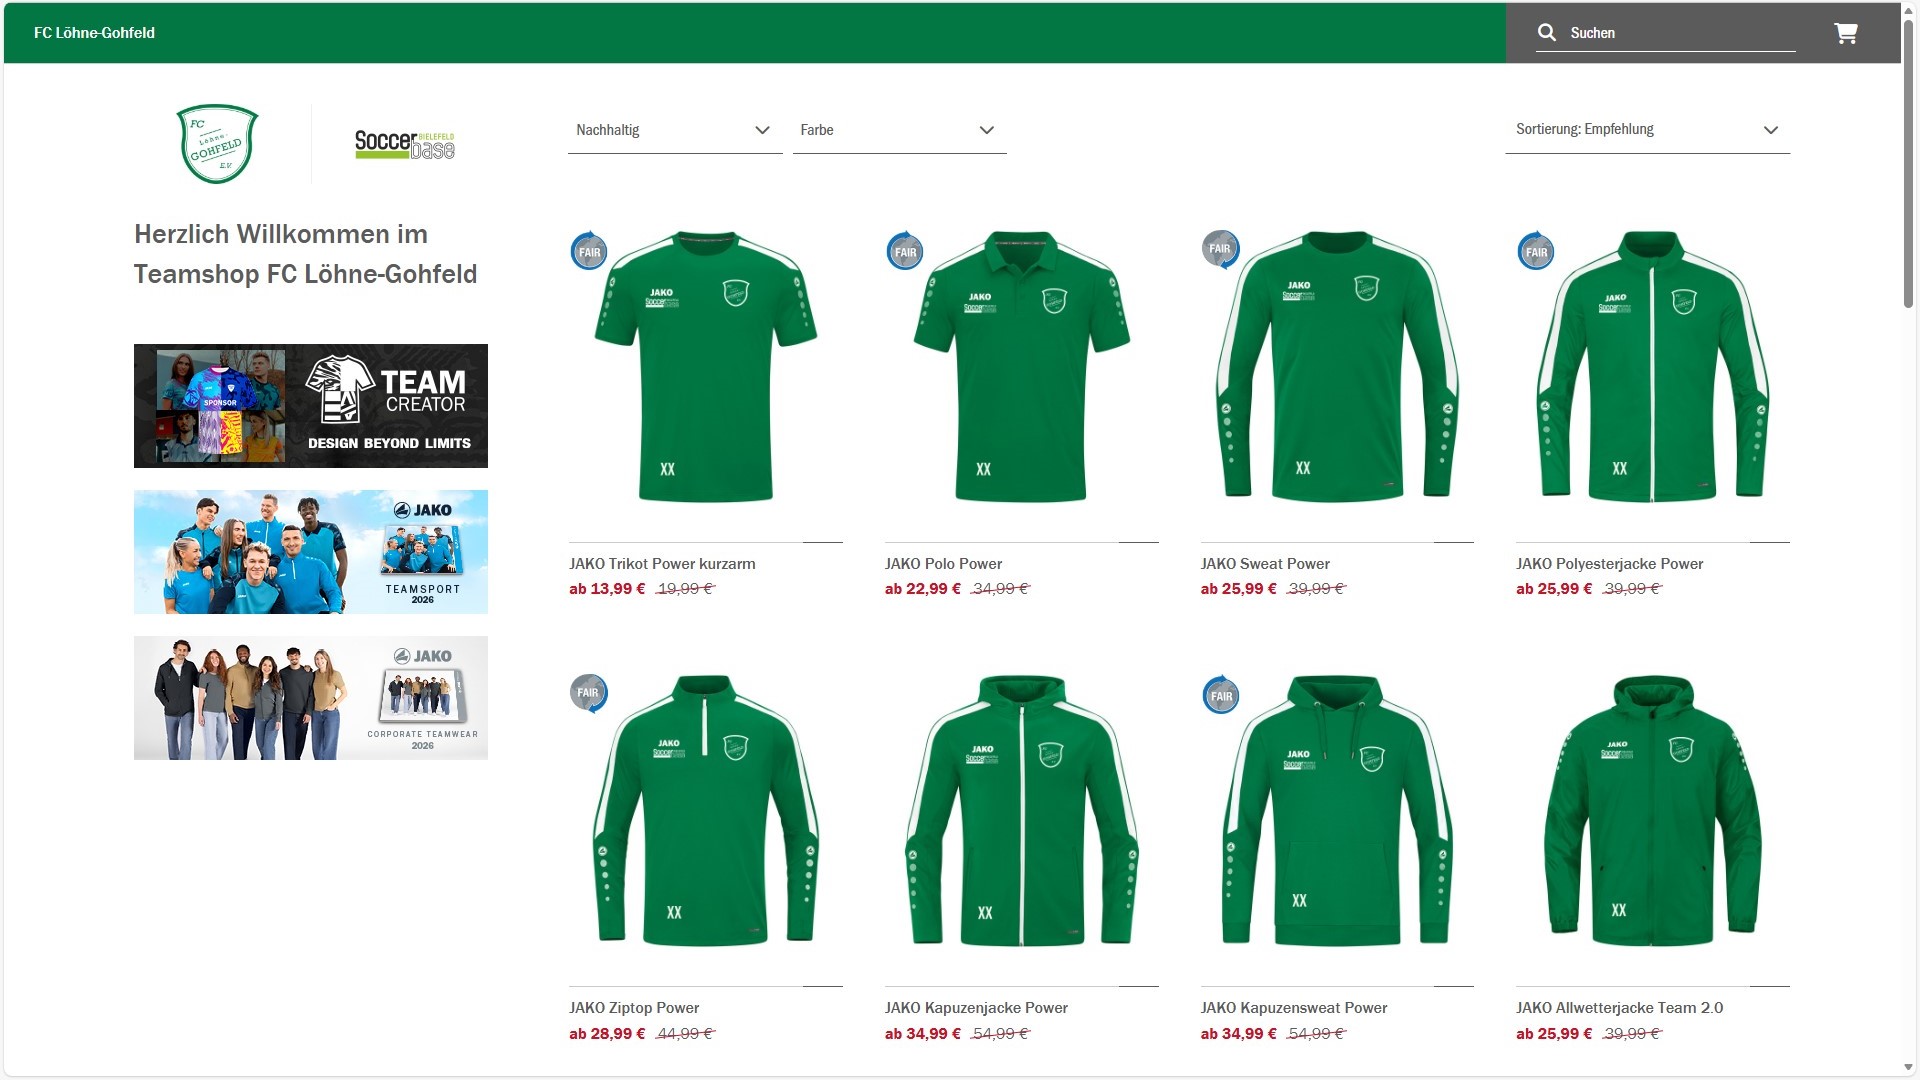Open the JAKO Teamsport 2026 banner
The width and height of the screenshot is (1920, 1080).
pyautogui.click(x=311, y=552)
